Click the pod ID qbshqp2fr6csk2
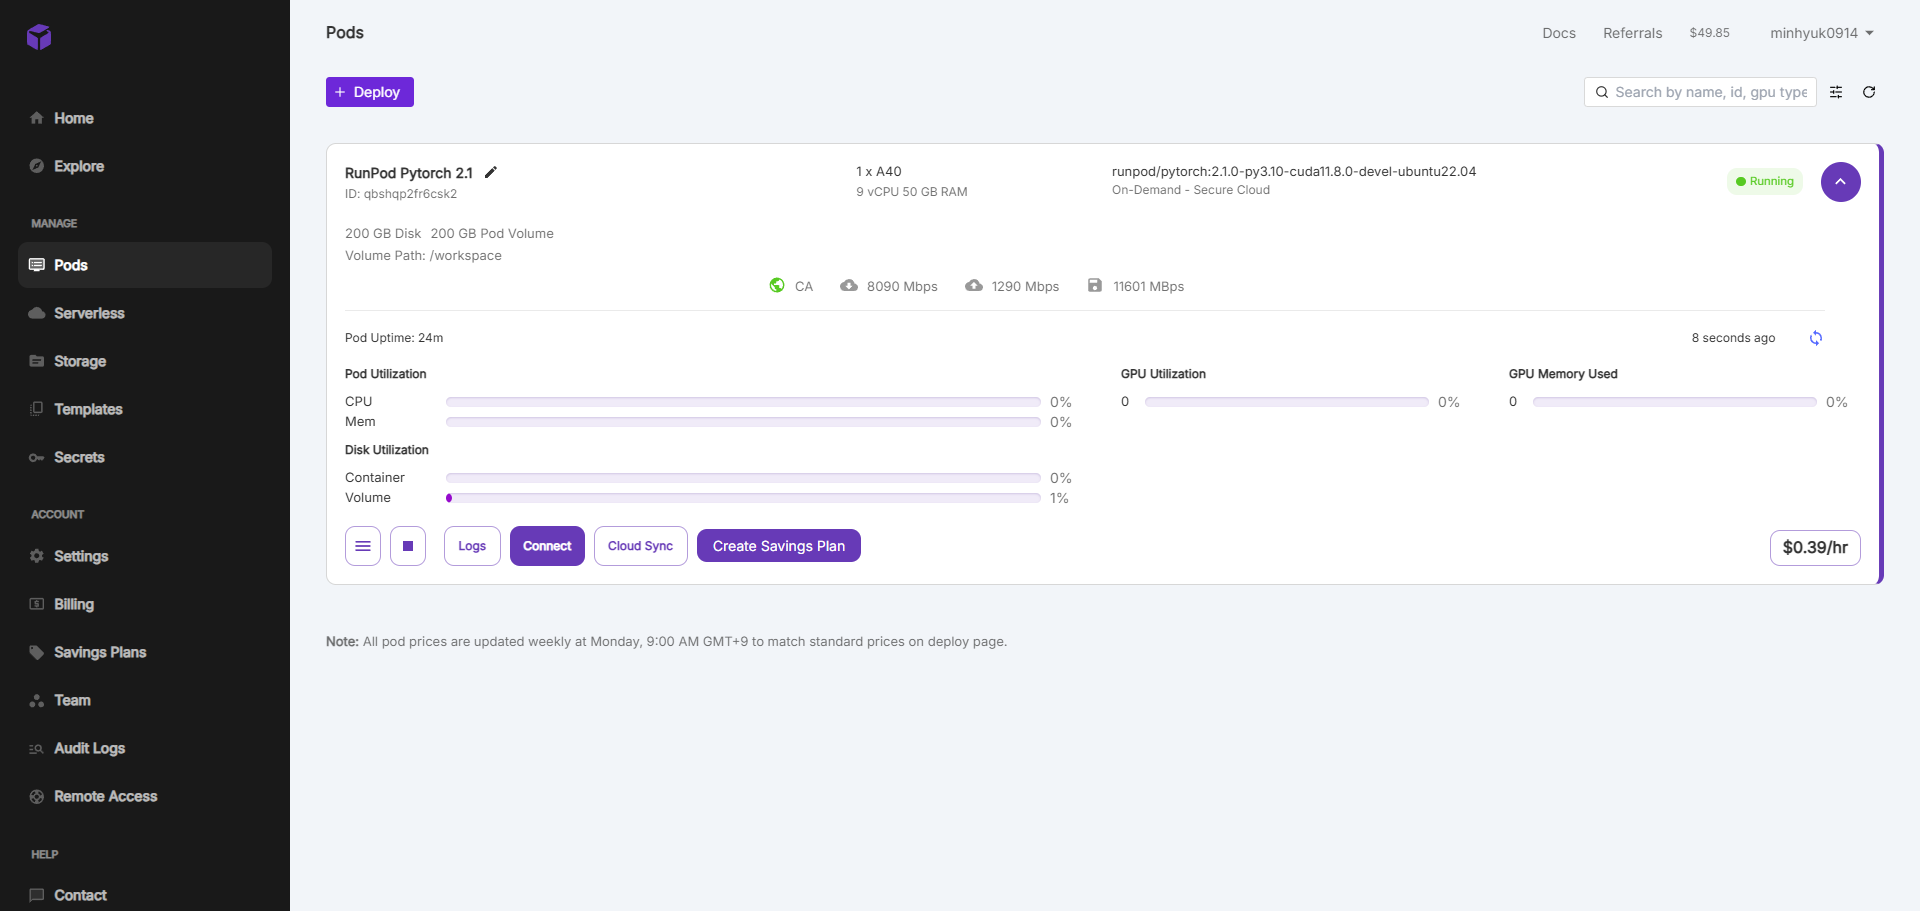Viewport: 1920px width, 911px height. [x=401, y=194]
